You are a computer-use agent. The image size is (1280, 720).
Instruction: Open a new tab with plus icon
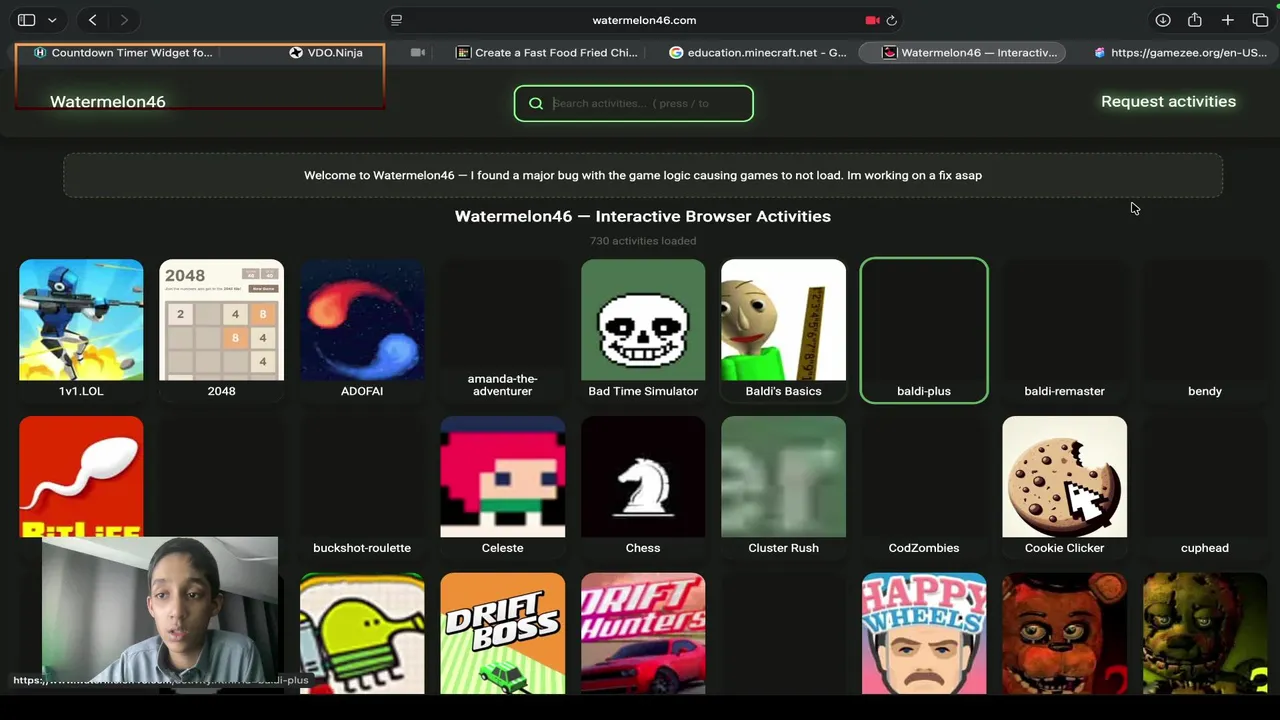[x=1228, y=20]
